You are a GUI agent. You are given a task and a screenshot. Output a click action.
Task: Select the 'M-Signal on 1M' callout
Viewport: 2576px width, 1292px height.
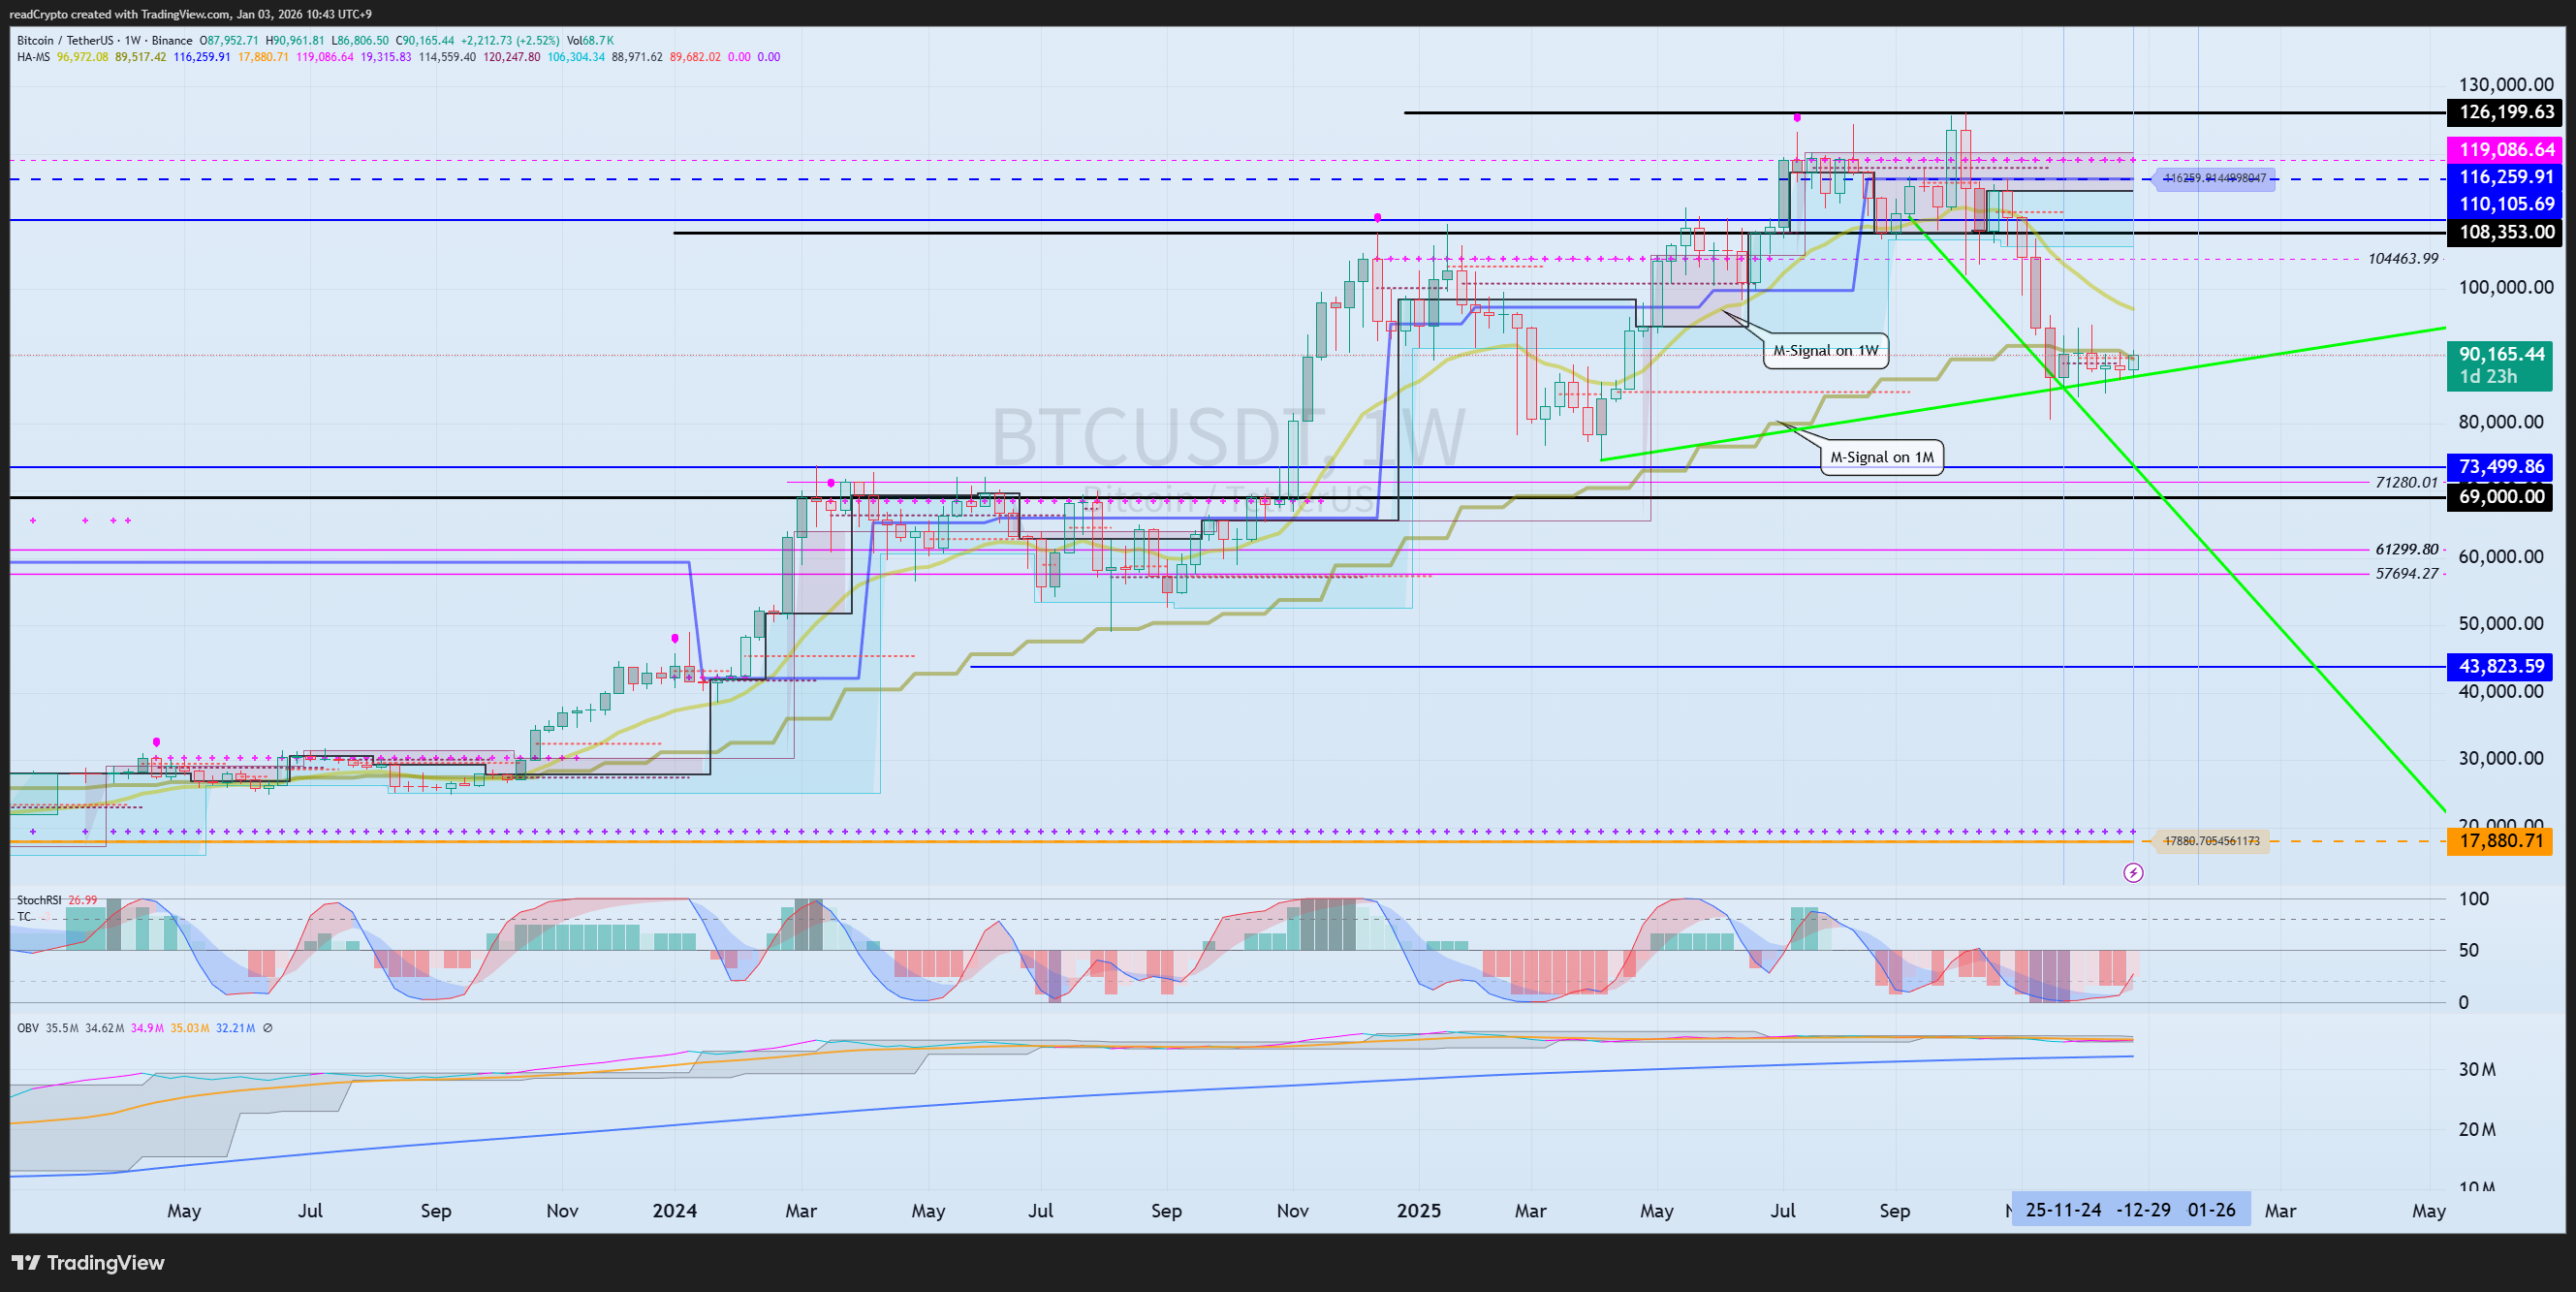(x=1881, y=457)
